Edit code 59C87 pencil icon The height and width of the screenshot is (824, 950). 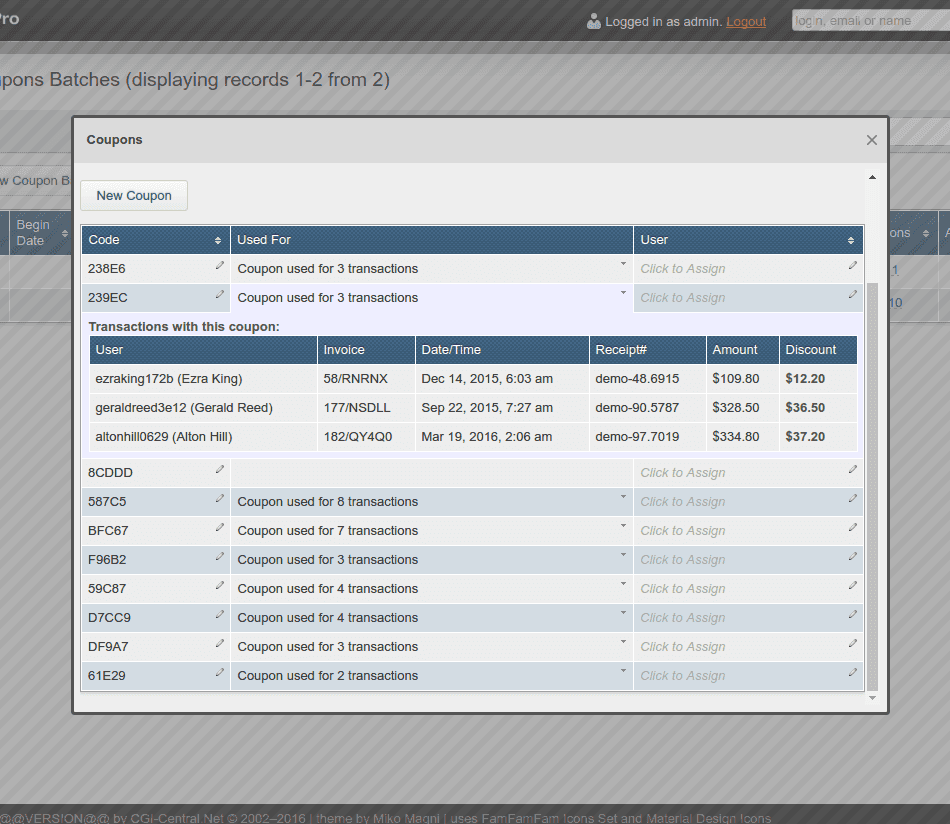[220, 586]
